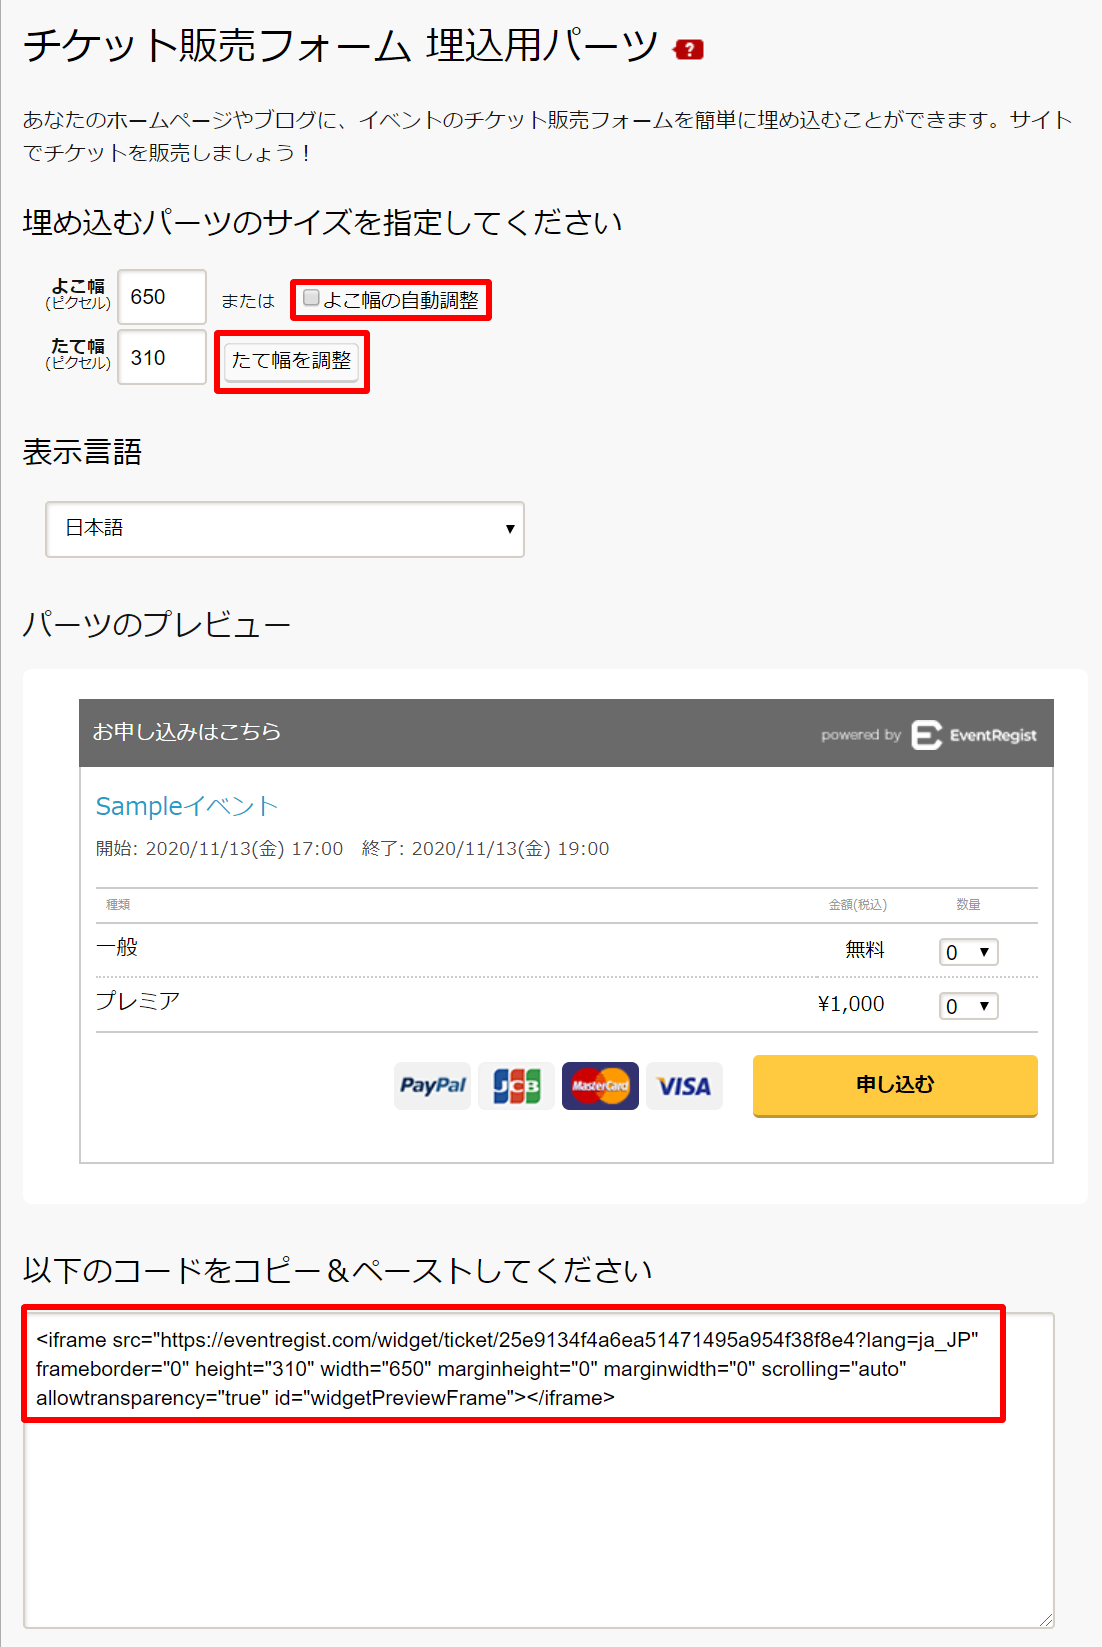
Task: Click the お申し込みはこちら header text
Action: click(187, 732)
